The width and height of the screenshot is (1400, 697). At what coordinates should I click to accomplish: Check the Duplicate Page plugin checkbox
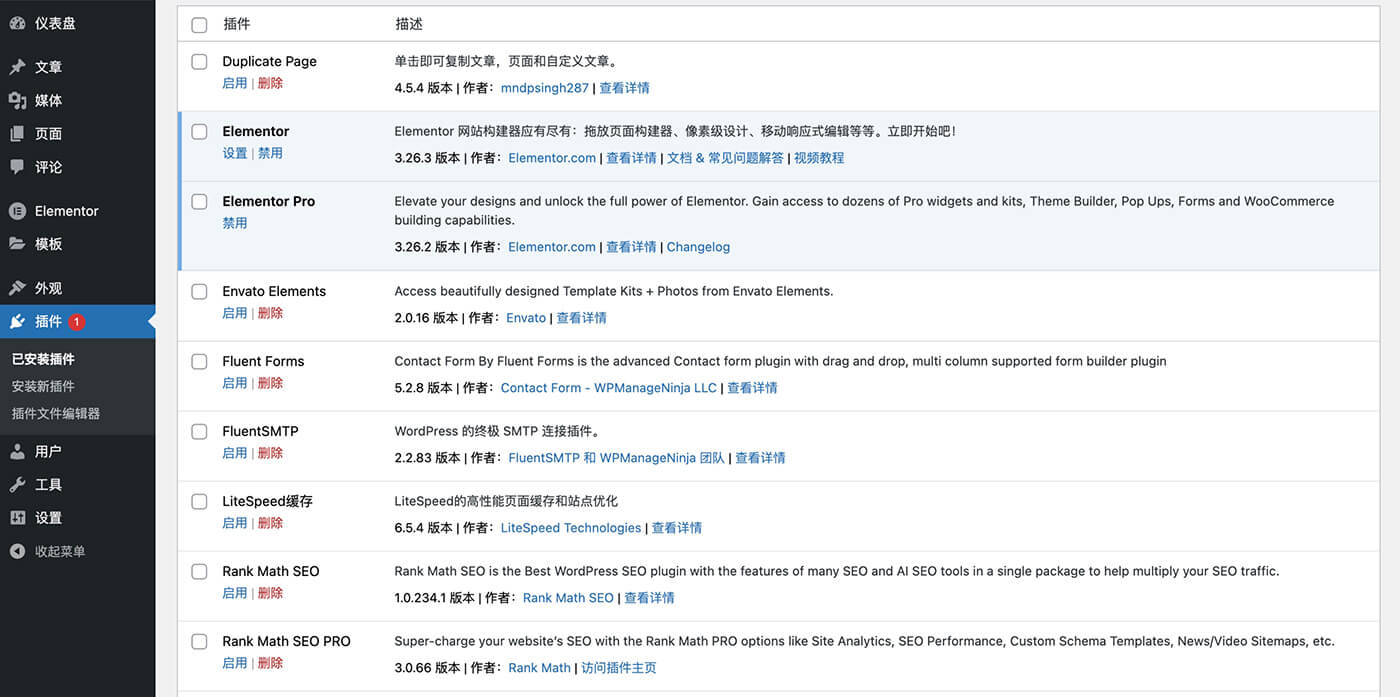click(x=199, y=62)
